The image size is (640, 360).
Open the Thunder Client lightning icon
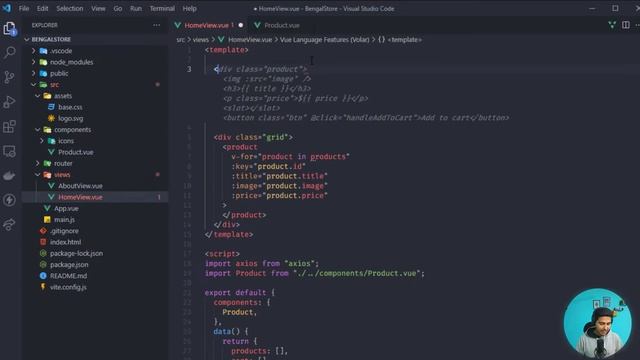coord(9,200)
